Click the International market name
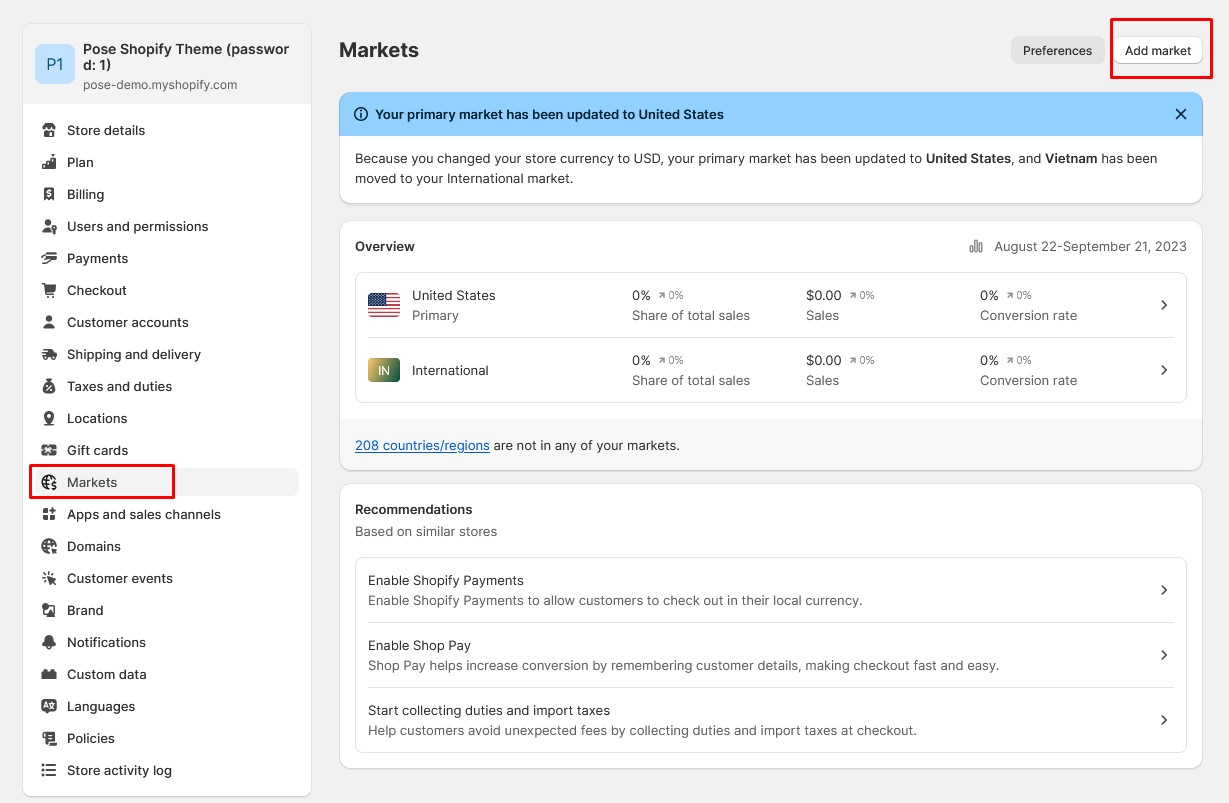This screenshot has height=803, width=1229. (x=450, y=370)
